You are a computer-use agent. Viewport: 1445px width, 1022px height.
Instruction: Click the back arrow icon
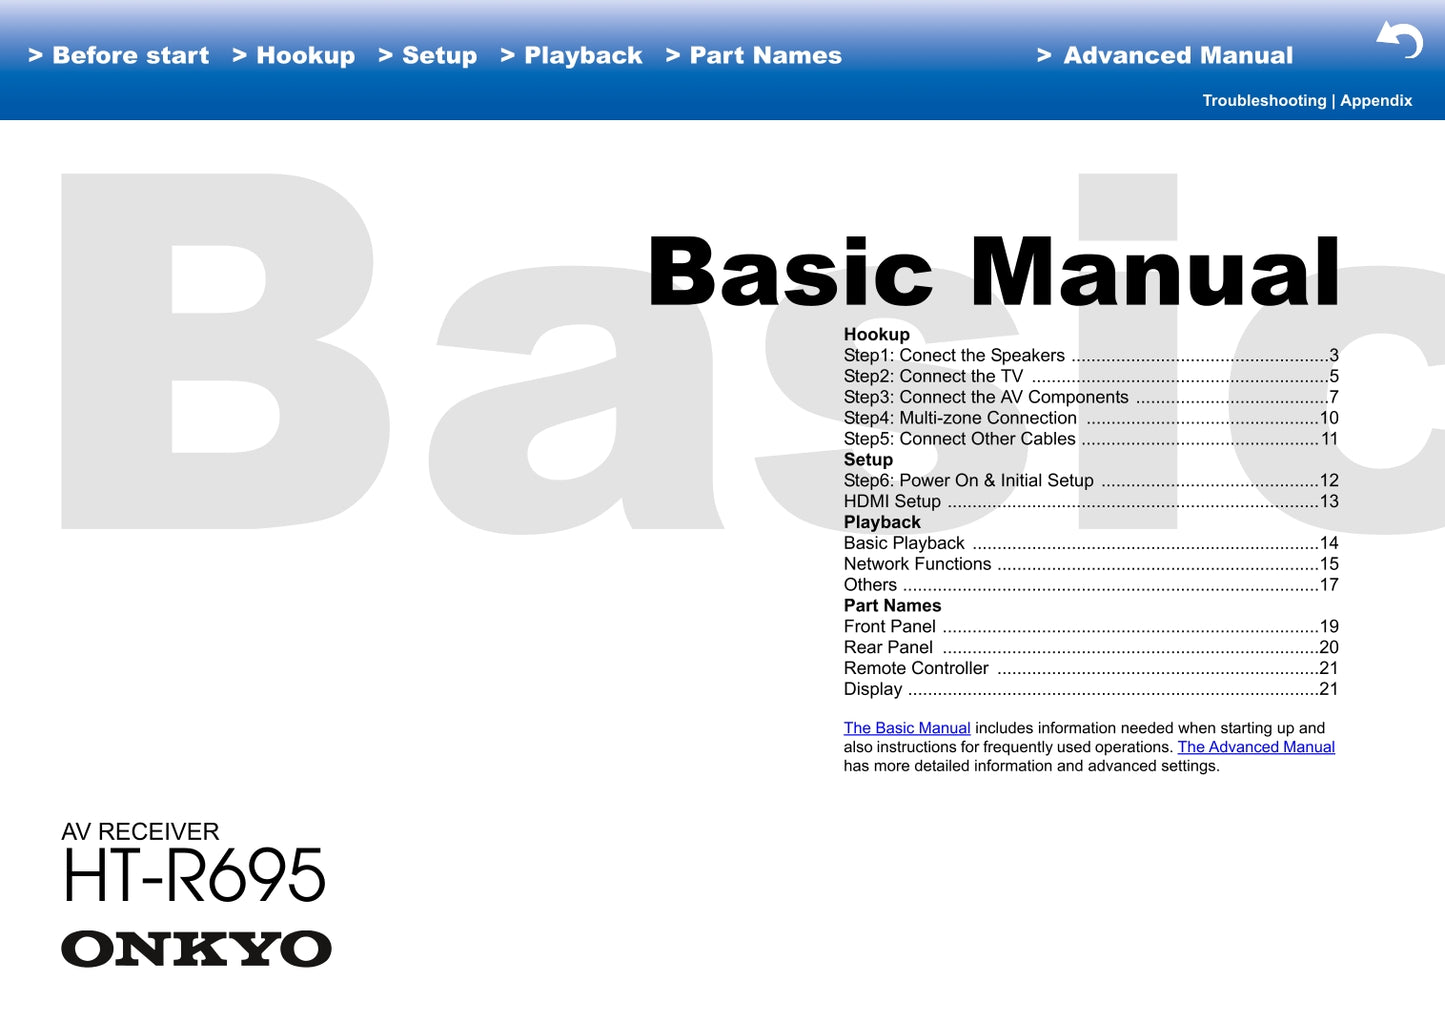click(x=1400, y=40)
